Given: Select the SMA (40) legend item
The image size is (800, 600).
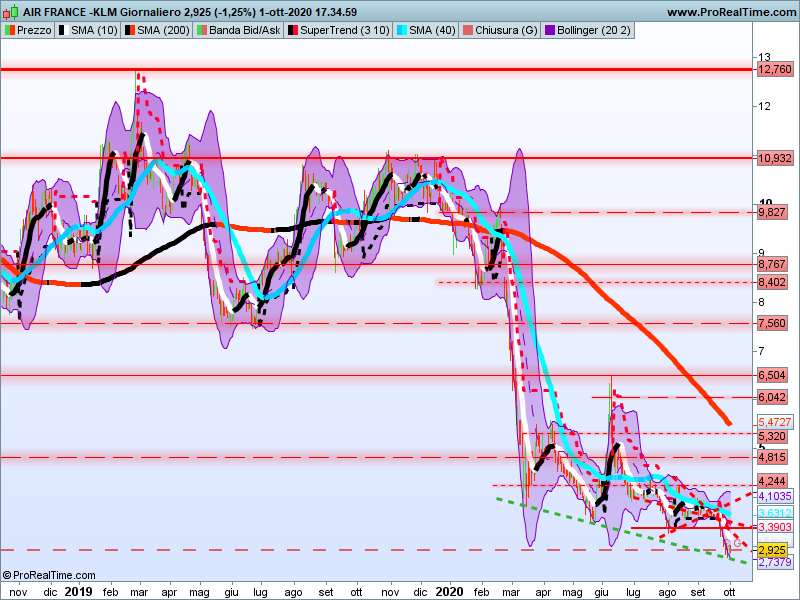Looking at the screenshot, I should (426, 30).
